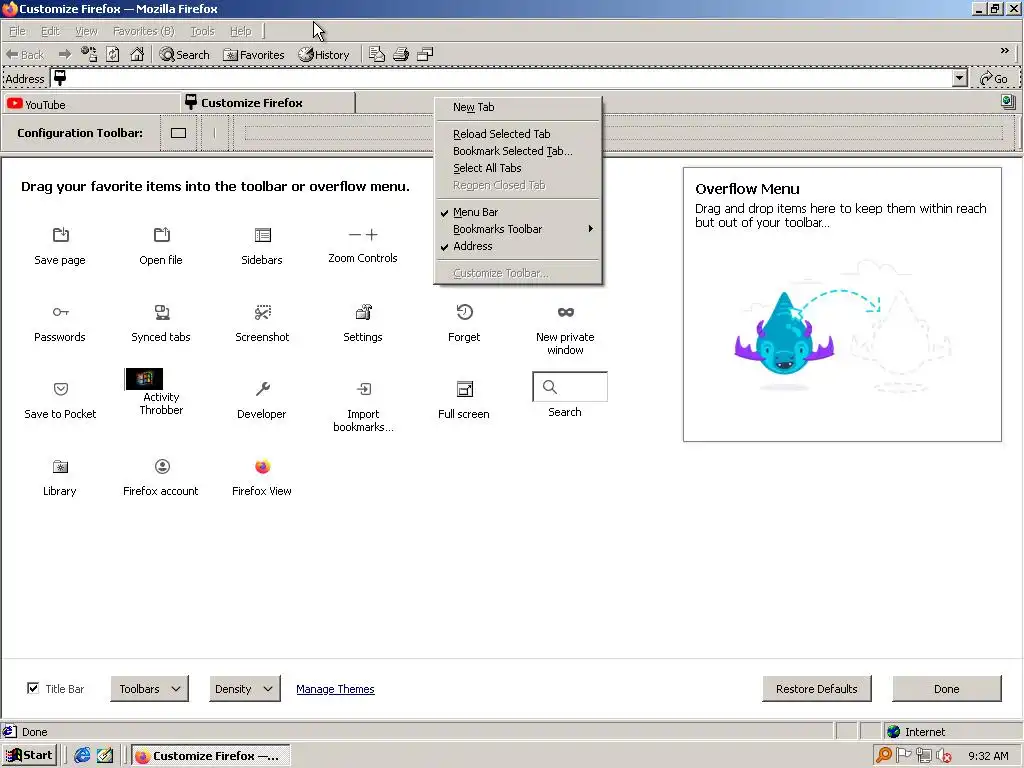Select the Firefox account icon
The width and height of the screenshot is (1024, 768).
point(162,466)
